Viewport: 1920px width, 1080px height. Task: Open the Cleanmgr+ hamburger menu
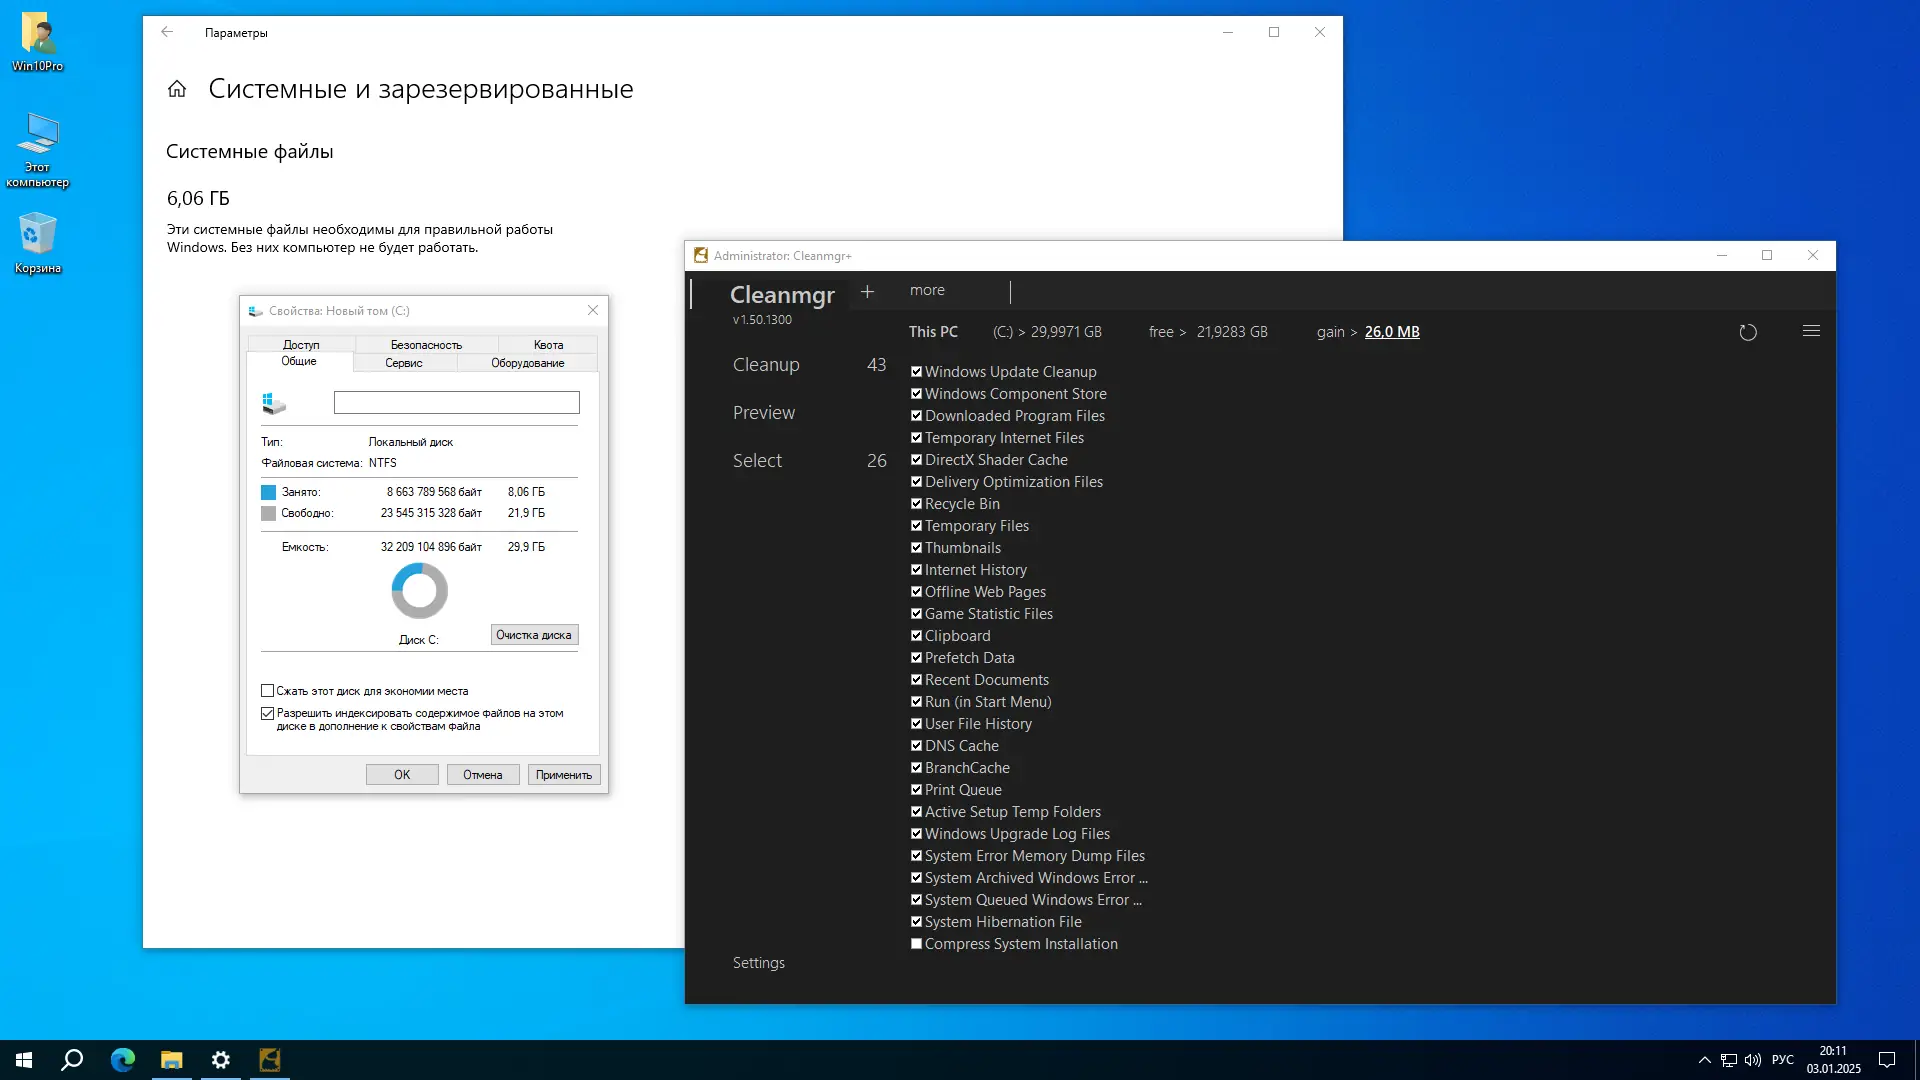[1811, 331]
